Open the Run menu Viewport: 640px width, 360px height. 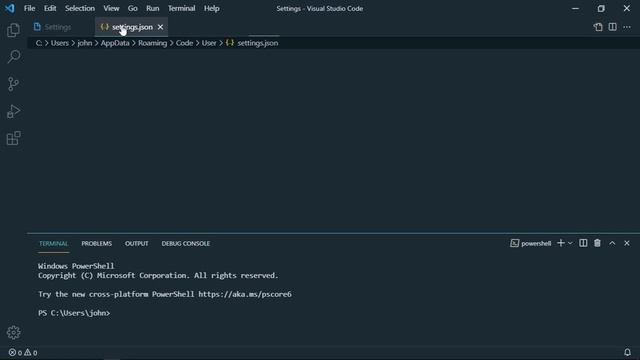[x=153, y=8]
